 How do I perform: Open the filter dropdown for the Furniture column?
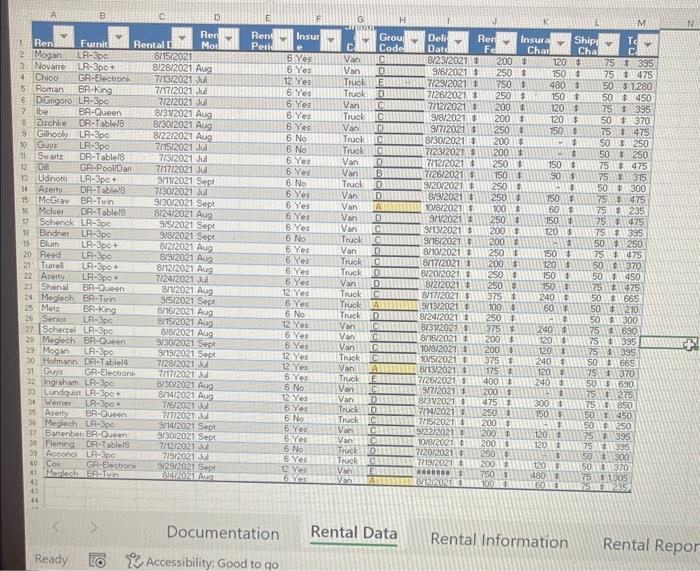(x=119, y=37)
